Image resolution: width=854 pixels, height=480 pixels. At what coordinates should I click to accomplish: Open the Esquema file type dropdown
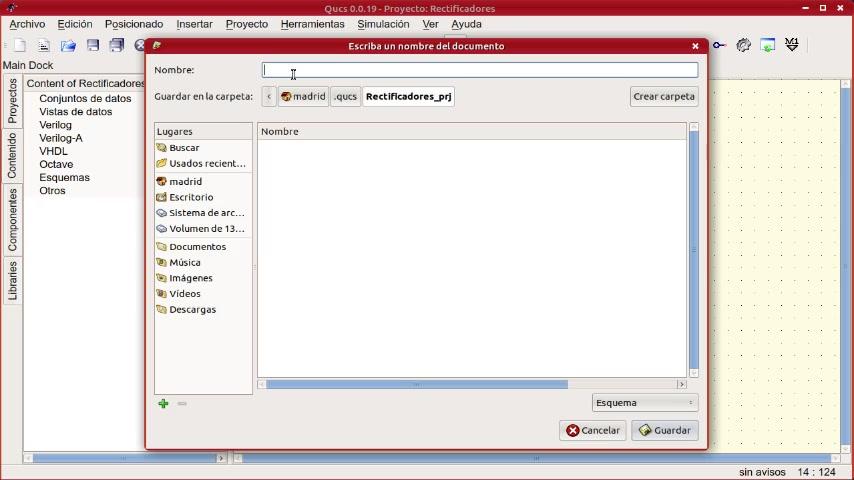click(645, 403)
